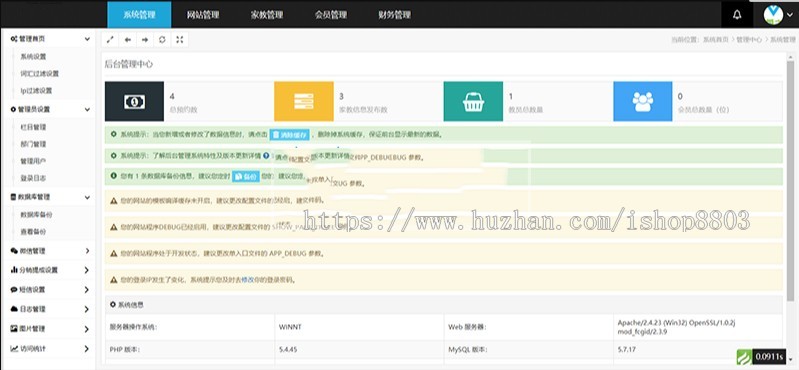799x370 pixels.
Task: Open 数据库备份 in the sidebar
Action: 36,215
